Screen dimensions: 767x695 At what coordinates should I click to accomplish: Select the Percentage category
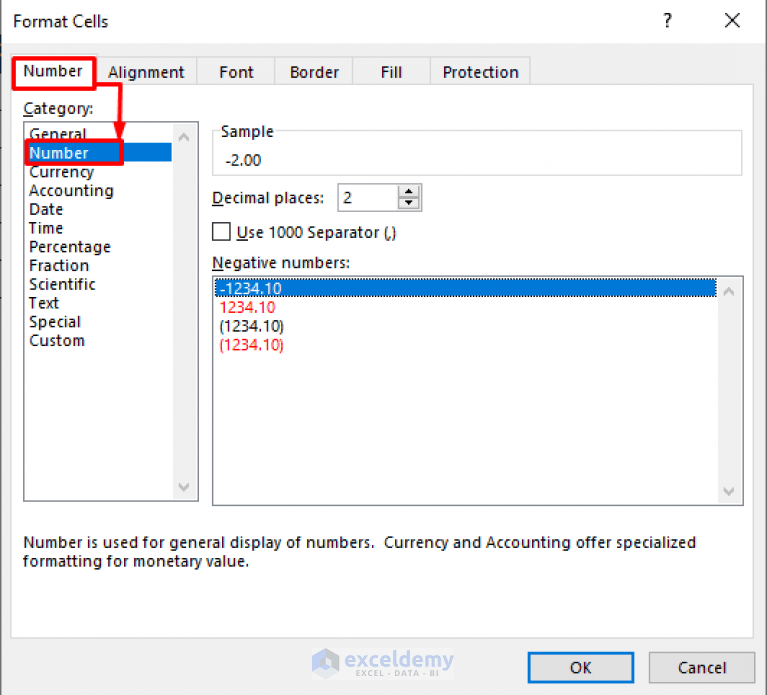(x=98, y=247)
